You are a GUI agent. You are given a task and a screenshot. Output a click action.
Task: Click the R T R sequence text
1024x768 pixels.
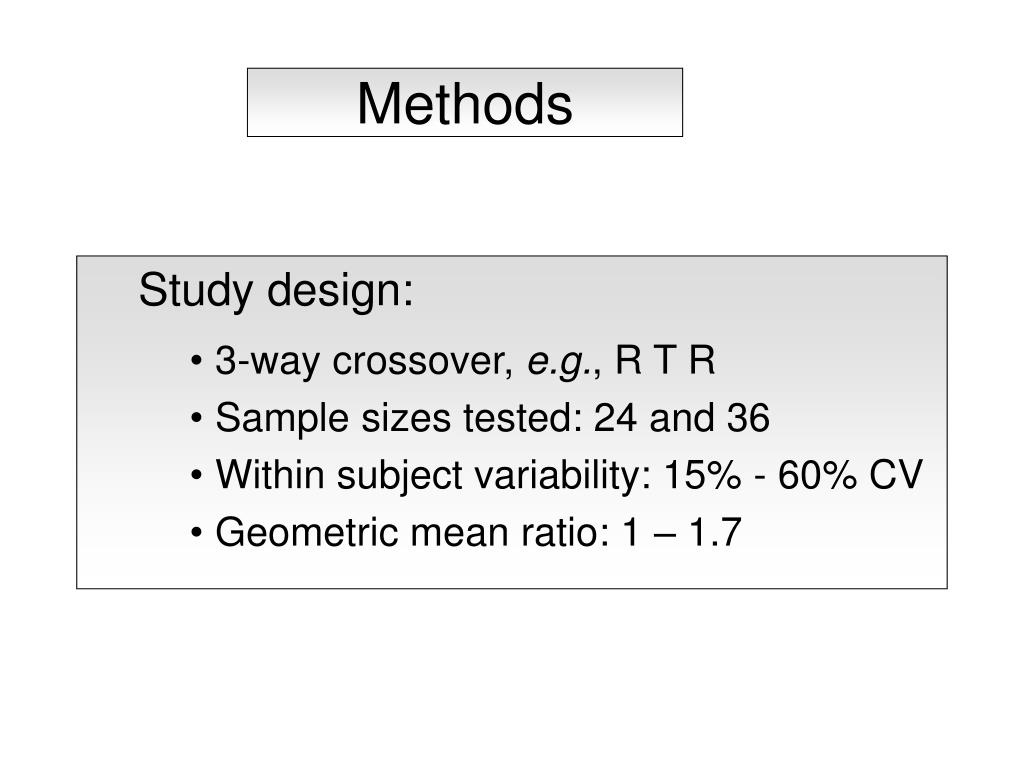point(665,360)
